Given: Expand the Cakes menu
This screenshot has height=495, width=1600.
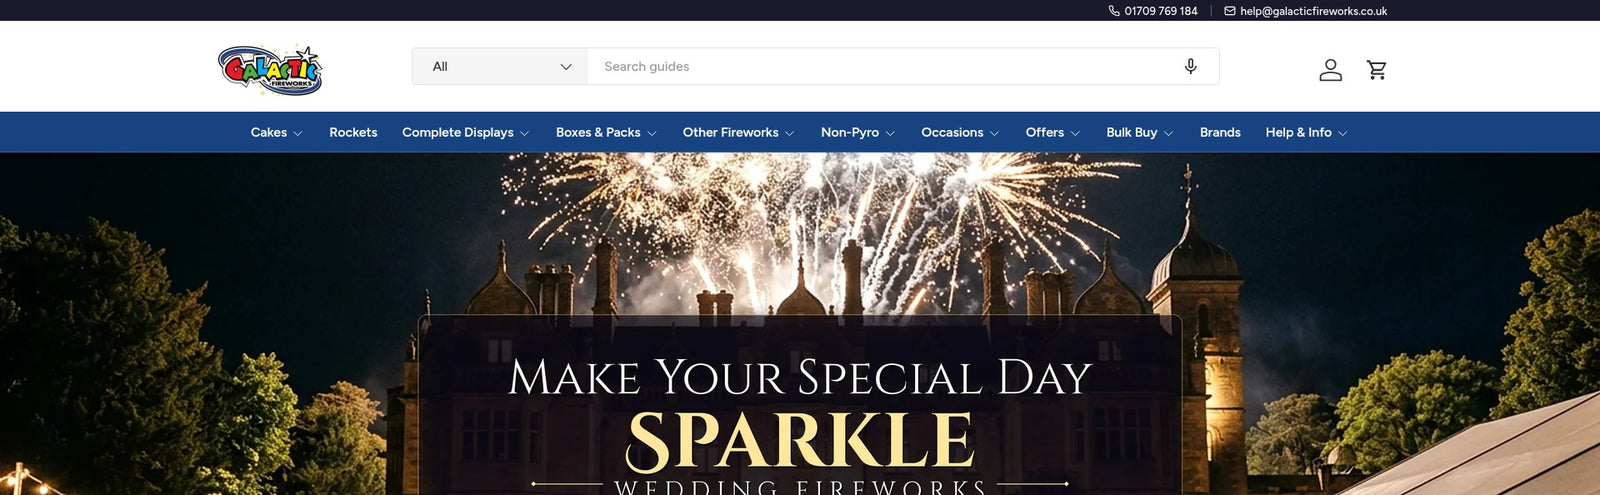Looking at the screenshot, I should 276,132.
